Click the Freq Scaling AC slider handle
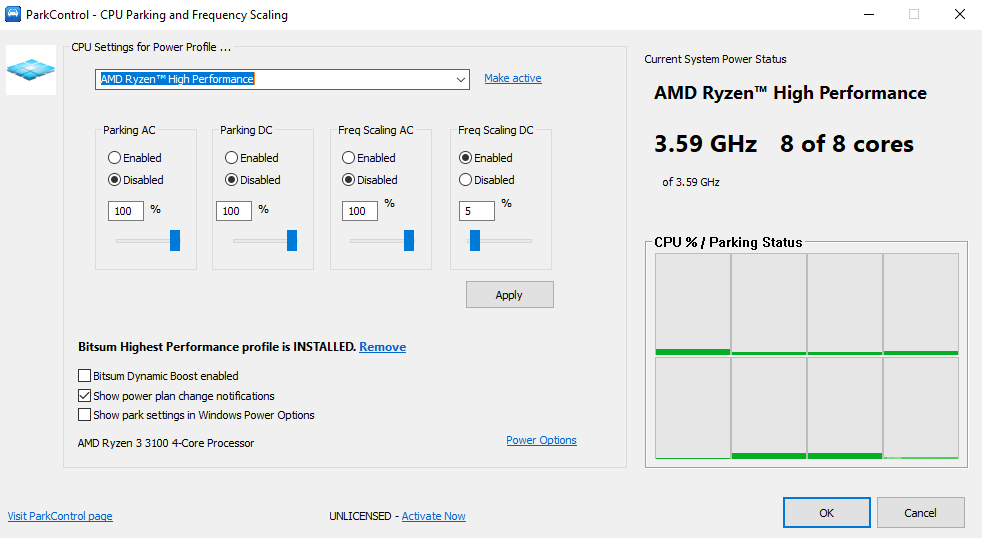 click(409, 241)
